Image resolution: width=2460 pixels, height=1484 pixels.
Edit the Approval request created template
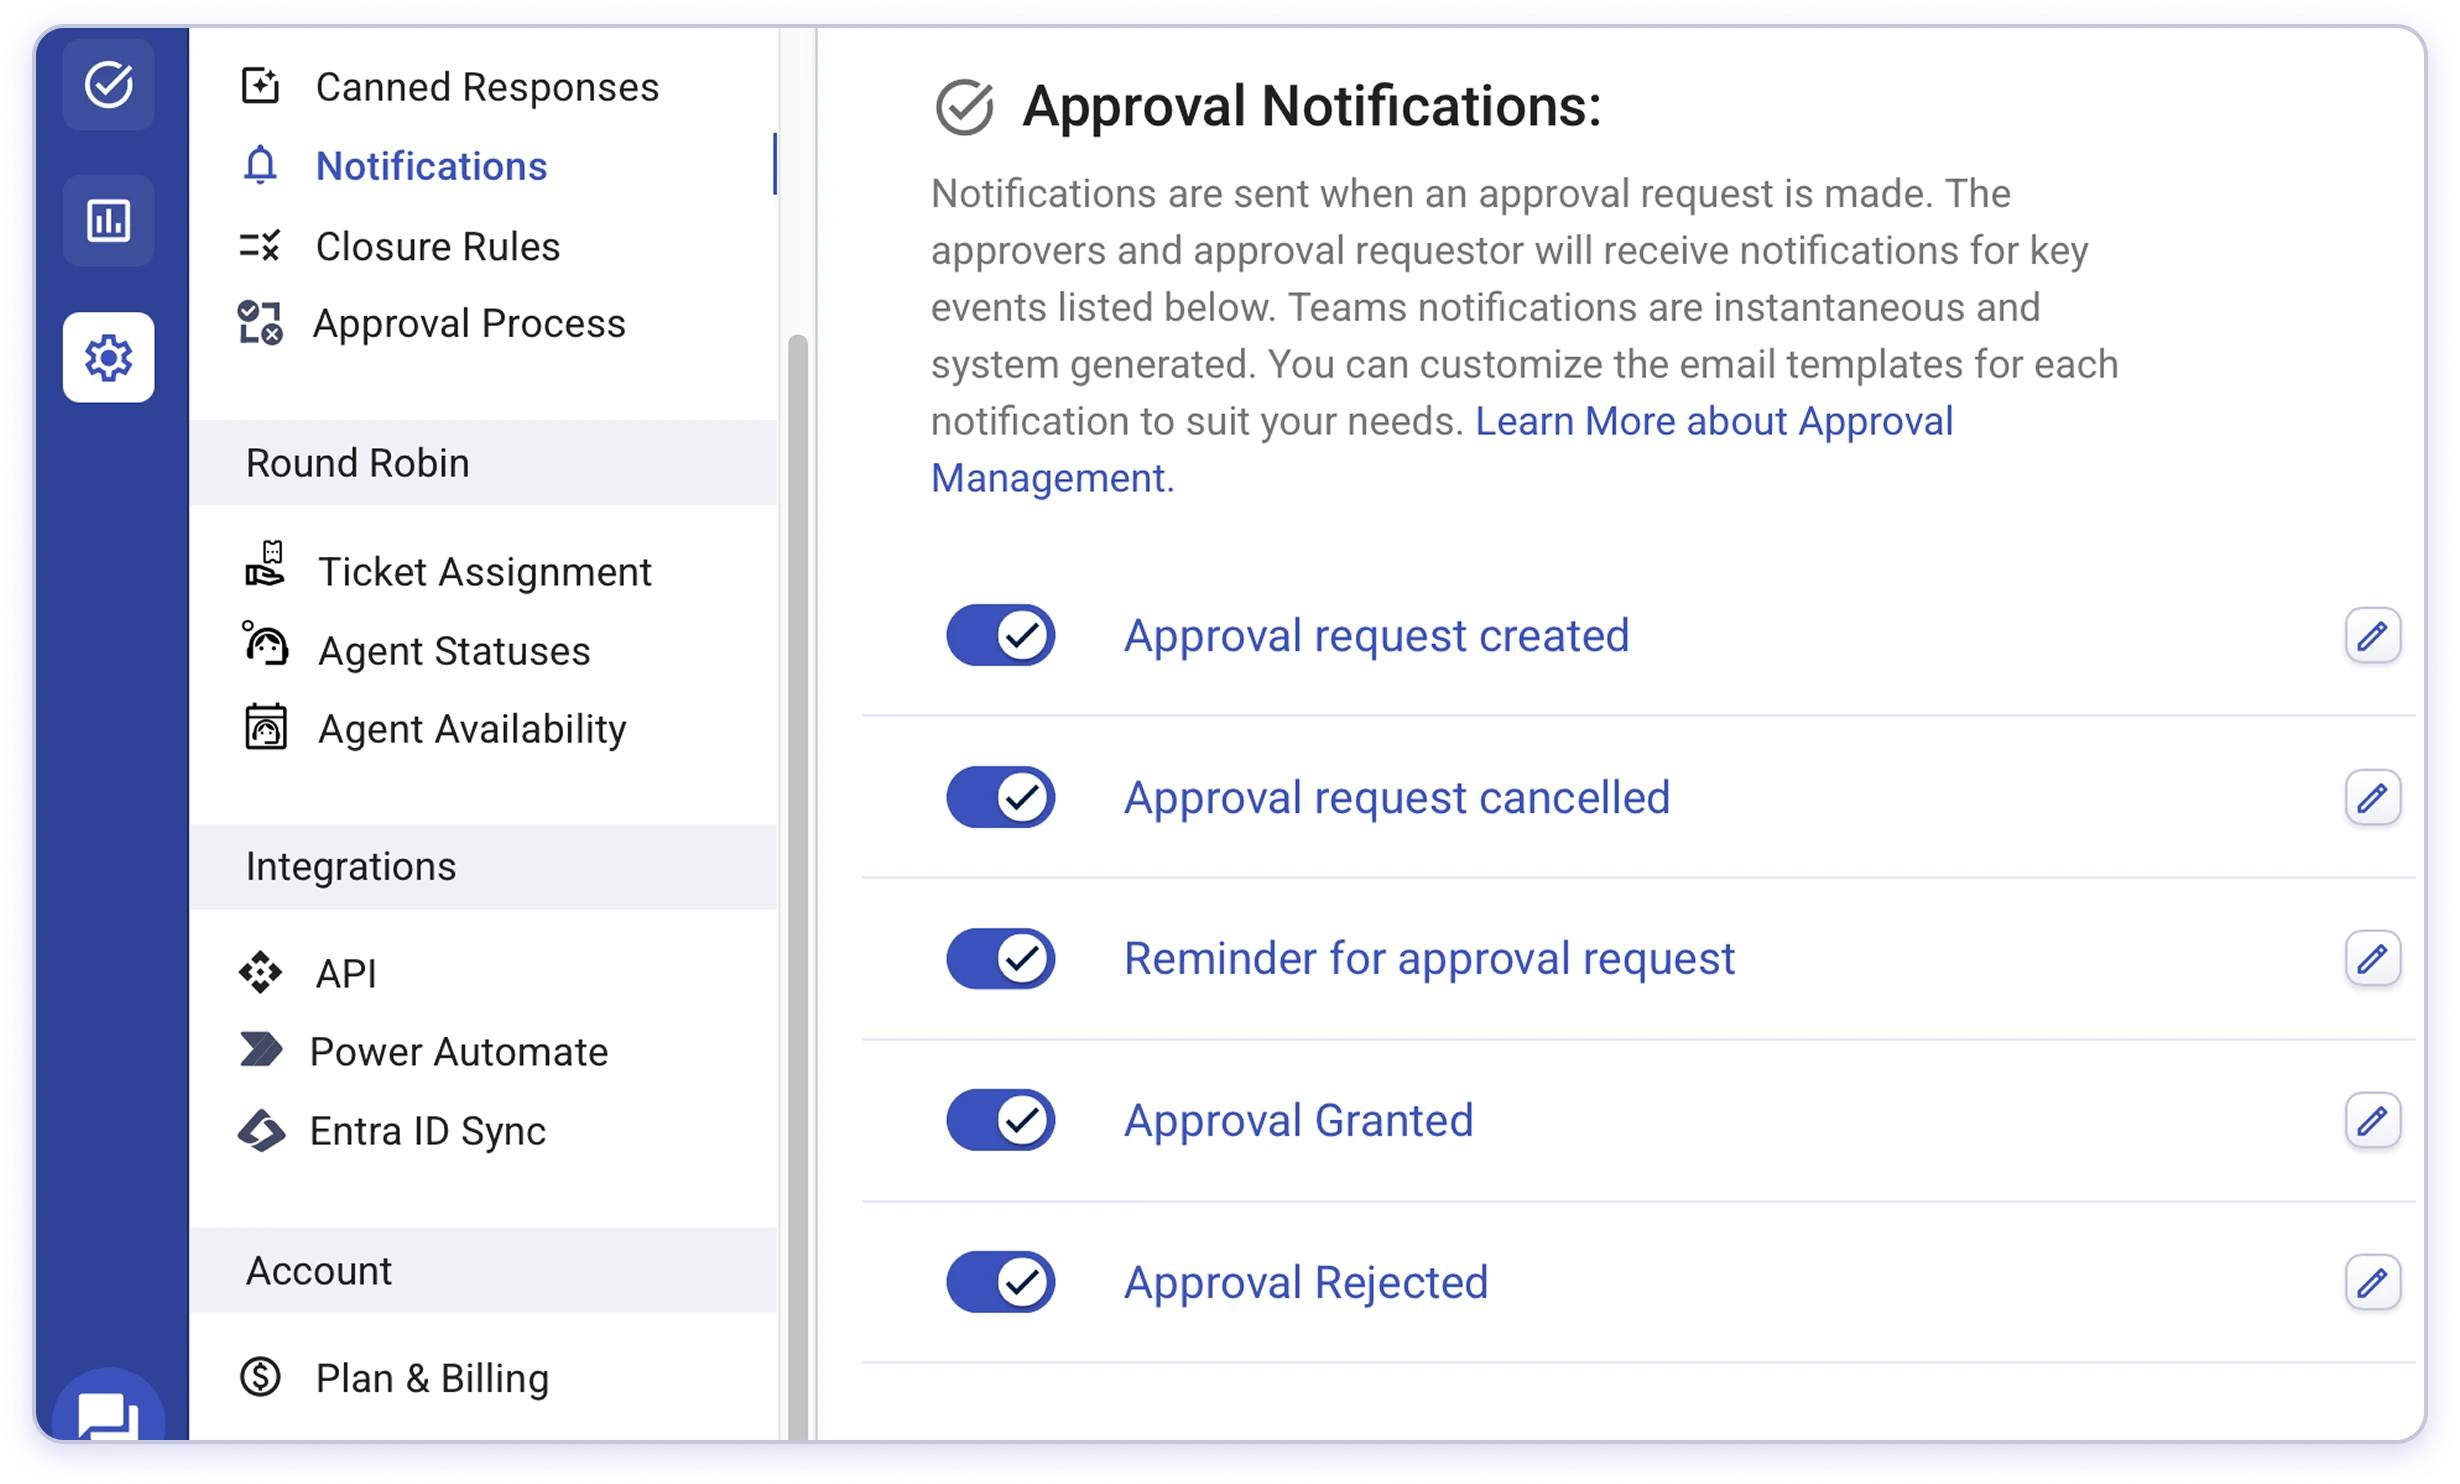[2372, 635]
